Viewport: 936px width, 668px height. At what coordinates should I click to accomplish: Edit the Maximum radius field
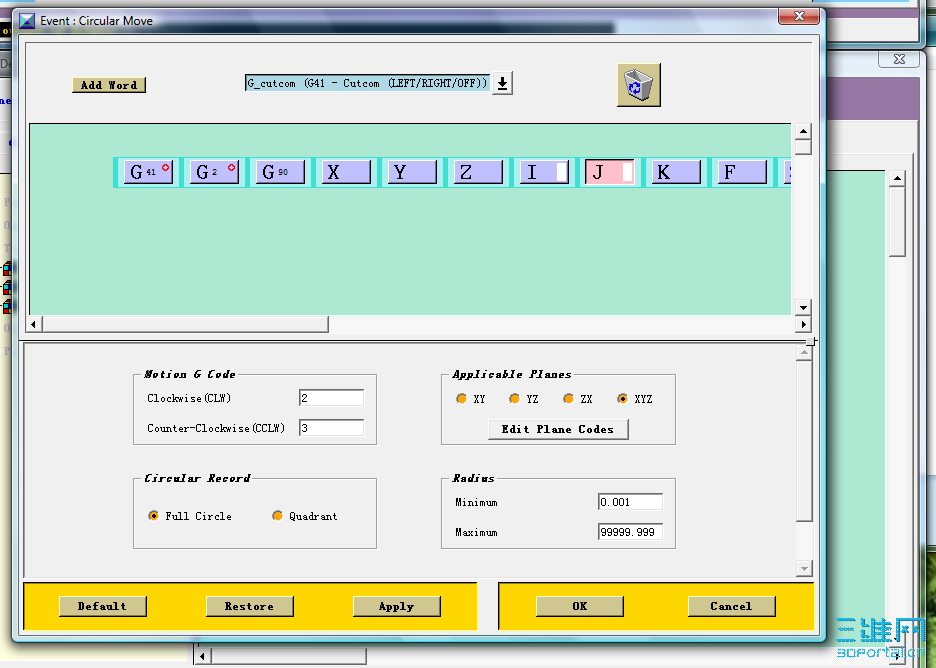[x=630, y=532]
